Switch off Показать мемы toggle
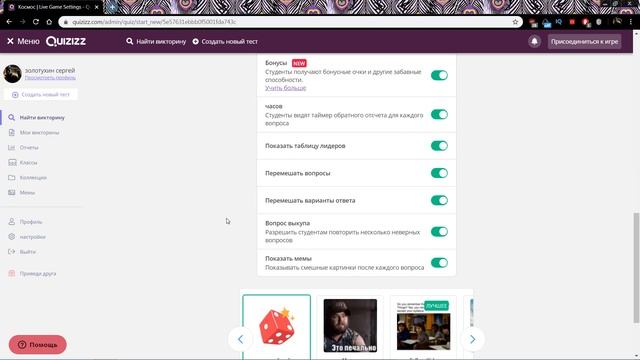This screenshot has width=640, height=360. [x=439, y=263]
